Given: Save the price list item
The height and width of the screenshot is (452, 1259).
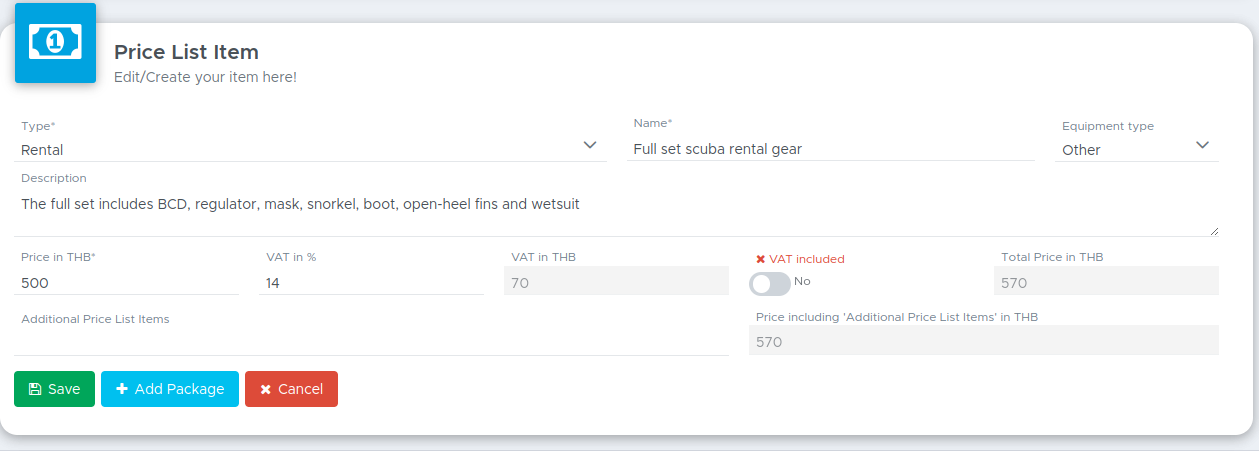Looking at the screenshot, I should click(54, 389).
